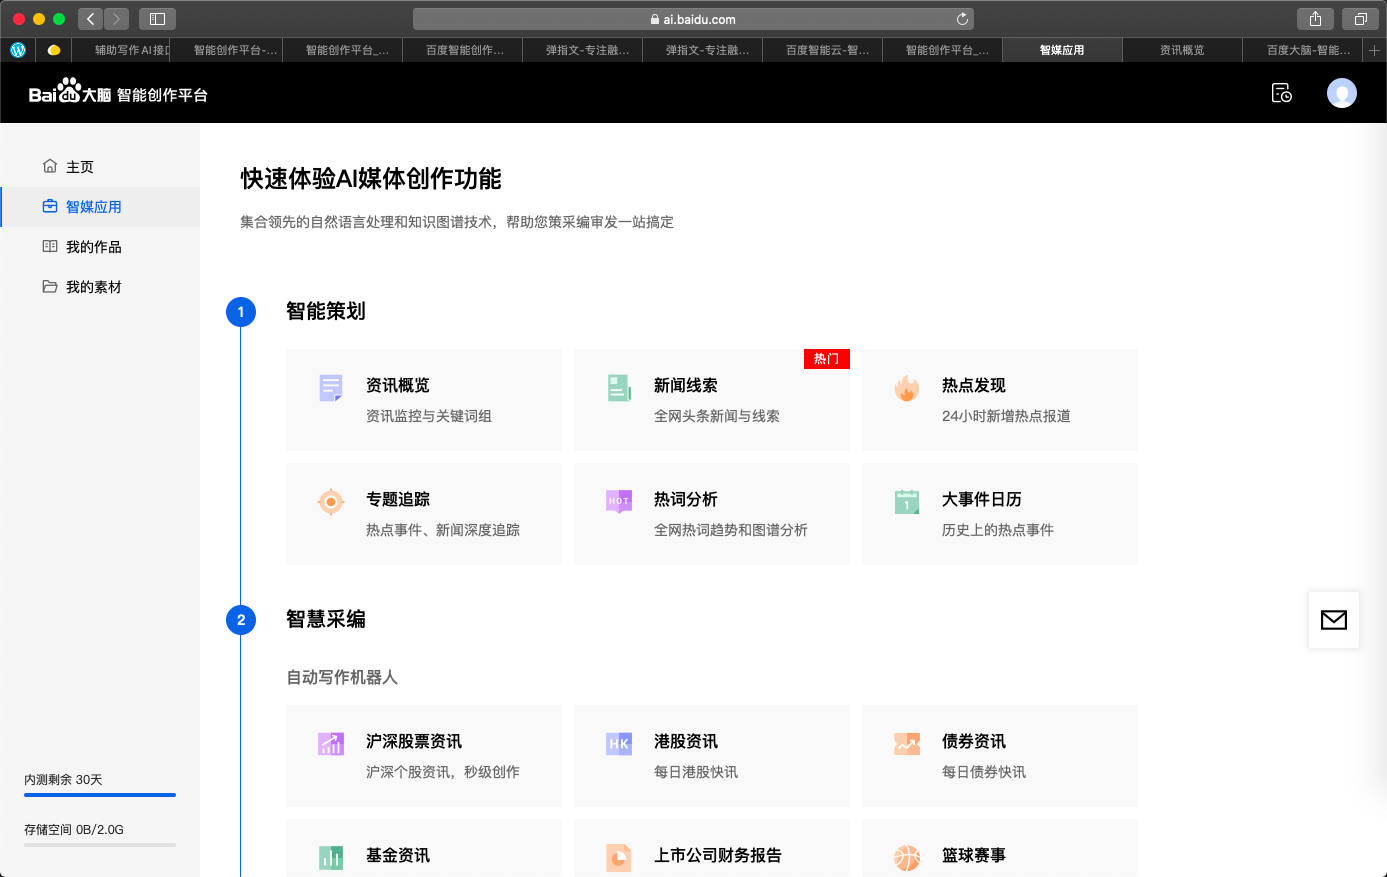Click Safari share icon
This screenshot has width=1387, height=877.
point(1315,19)
